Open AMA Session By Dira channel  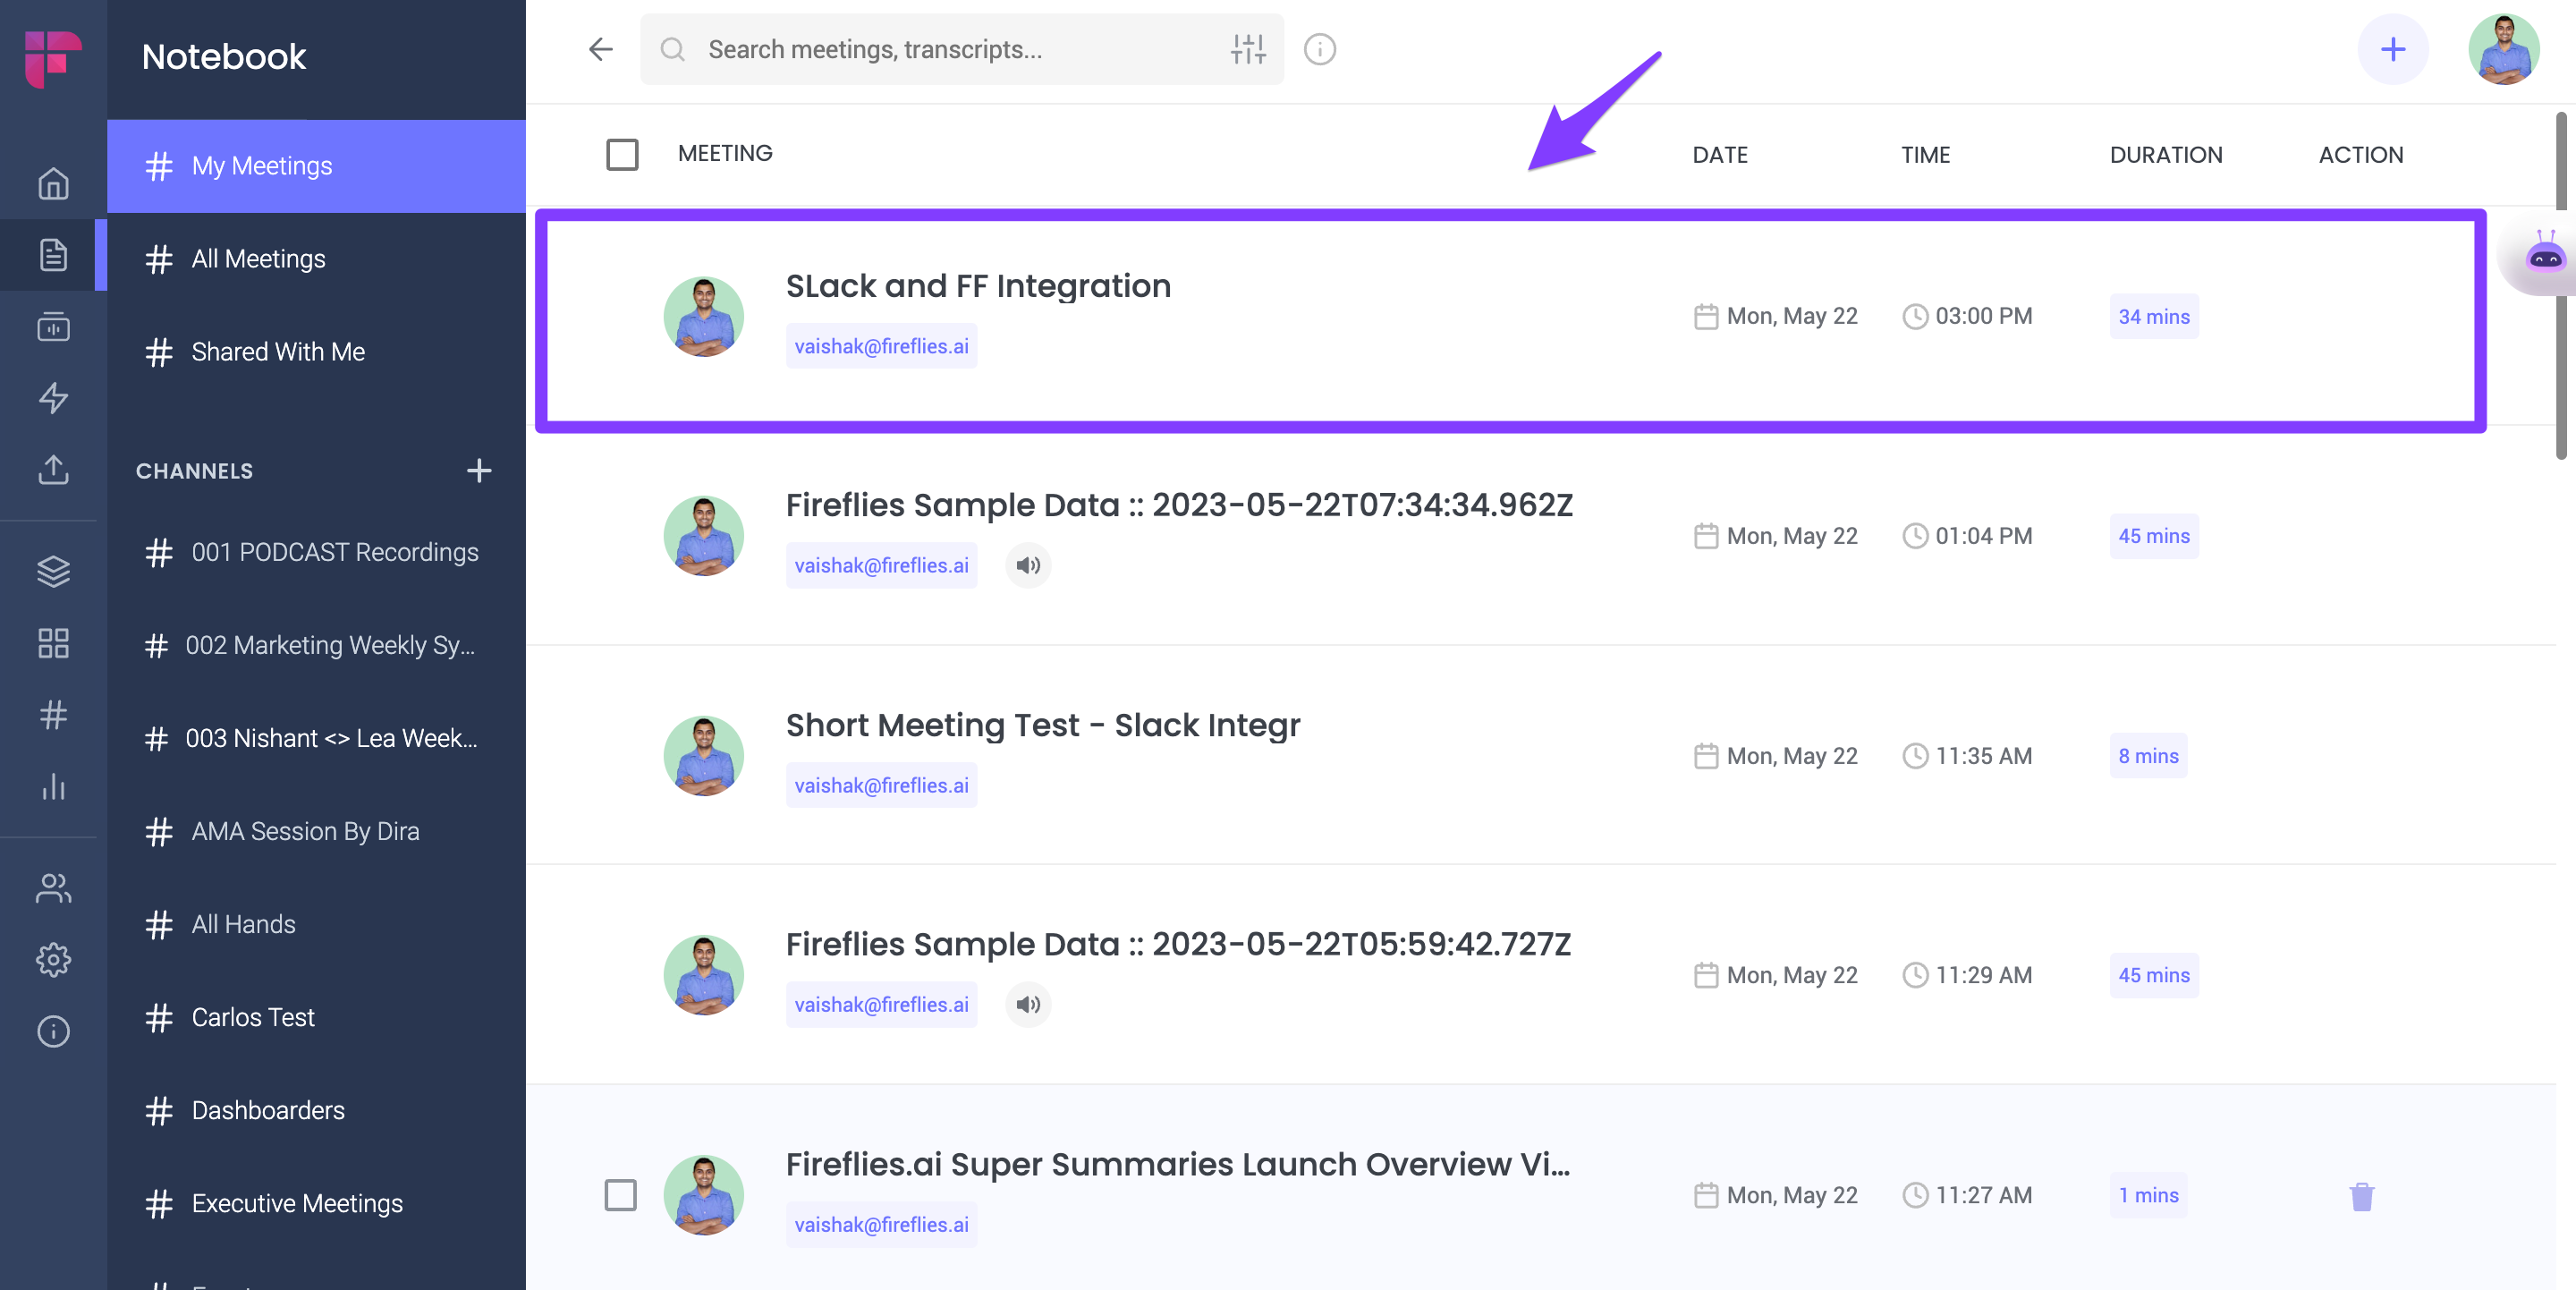click(316, 831)
